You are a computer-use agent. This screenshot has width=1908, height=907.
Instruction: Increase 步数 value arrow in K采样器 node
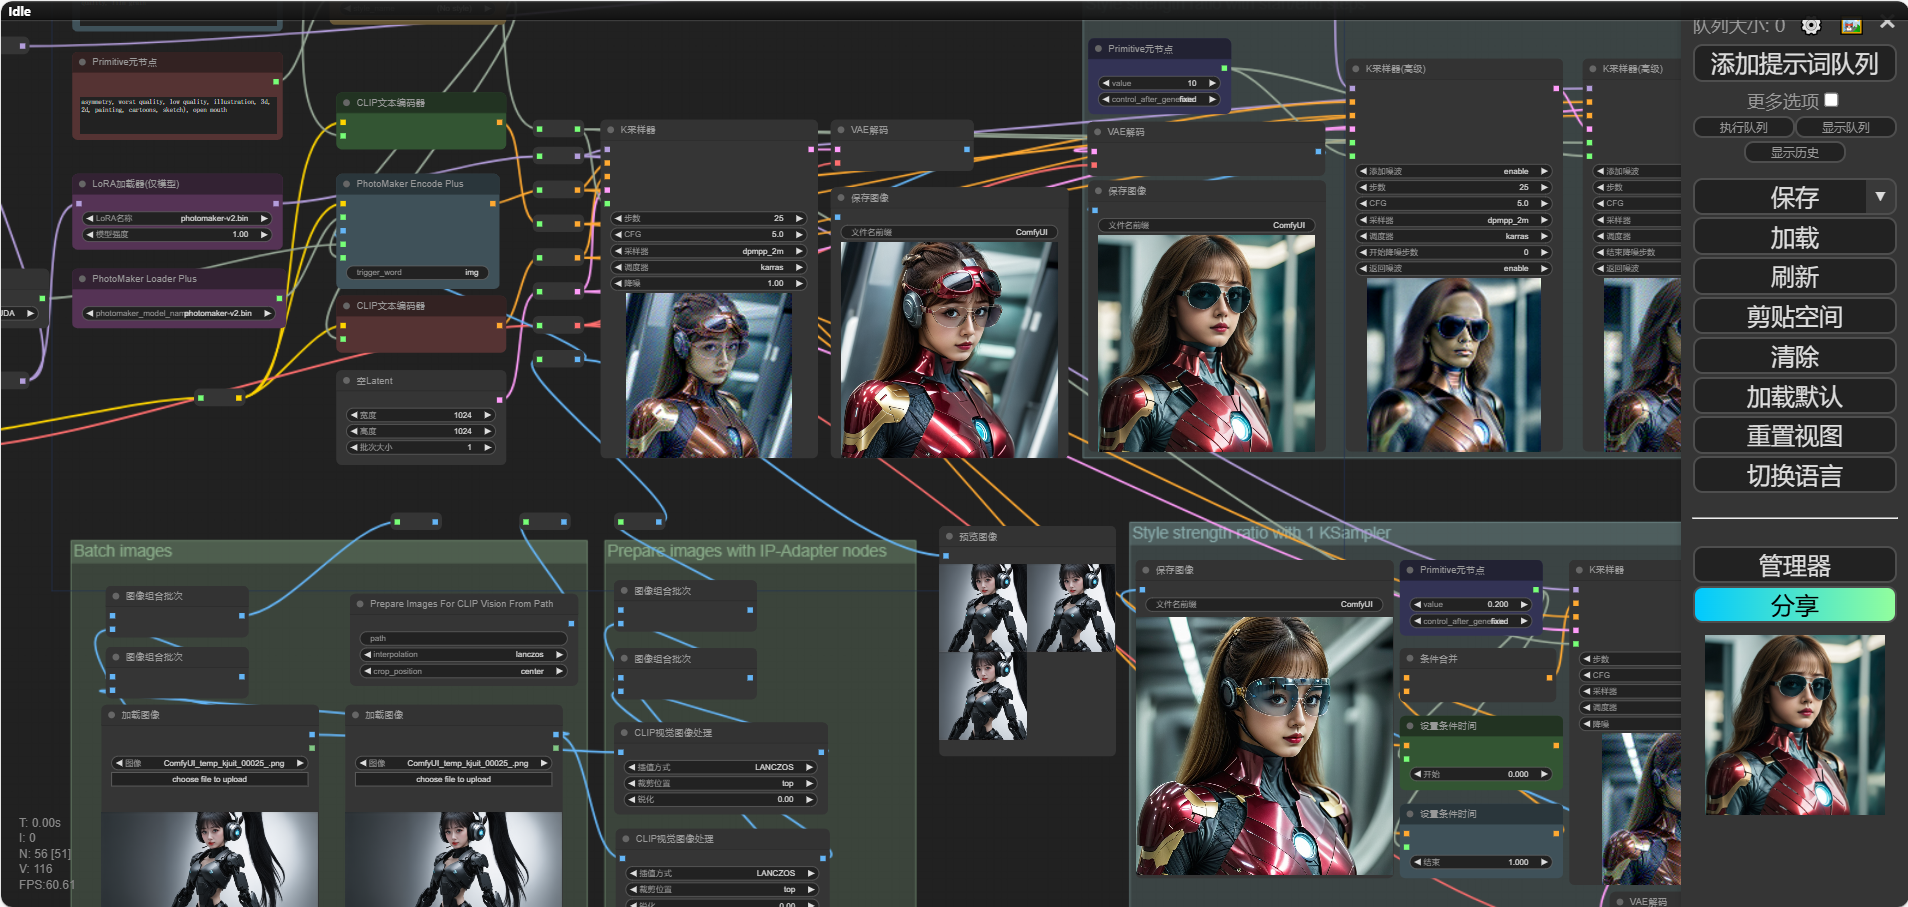[x=799, y=218]
